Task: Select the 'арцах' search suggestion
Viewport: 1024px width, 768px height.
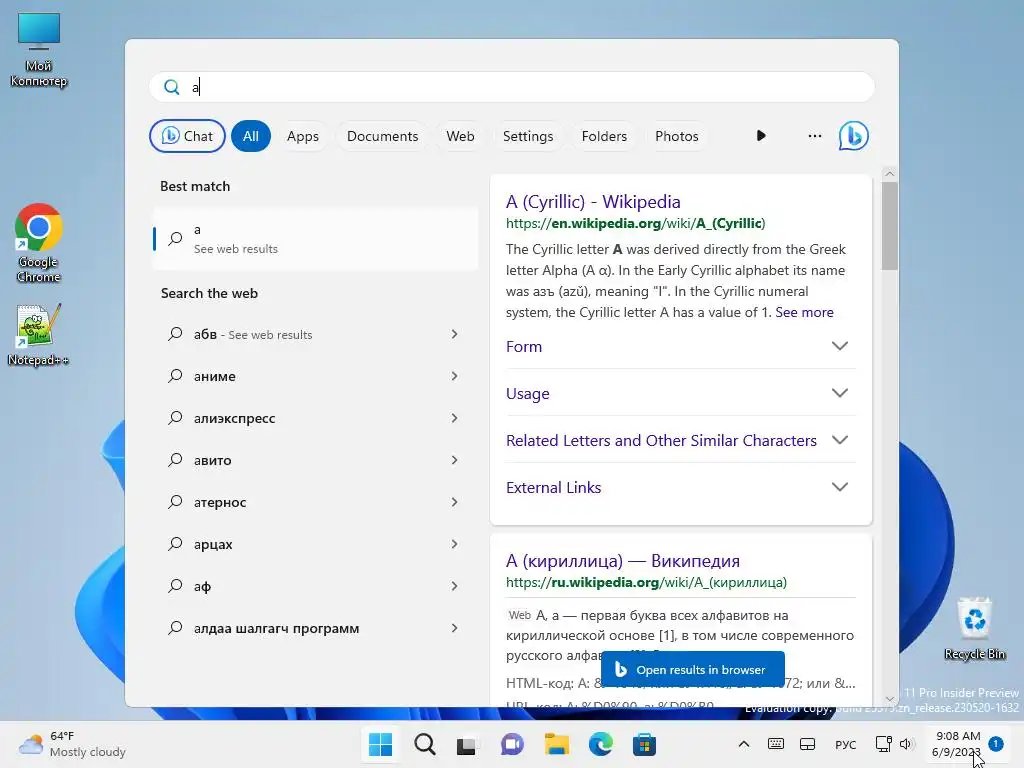Action: click(x=315, y=544)
